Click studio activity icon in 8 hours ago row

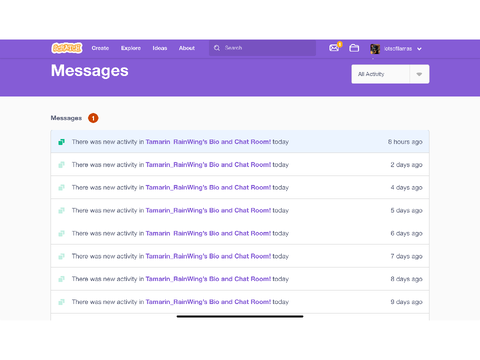tap(61, 142)
